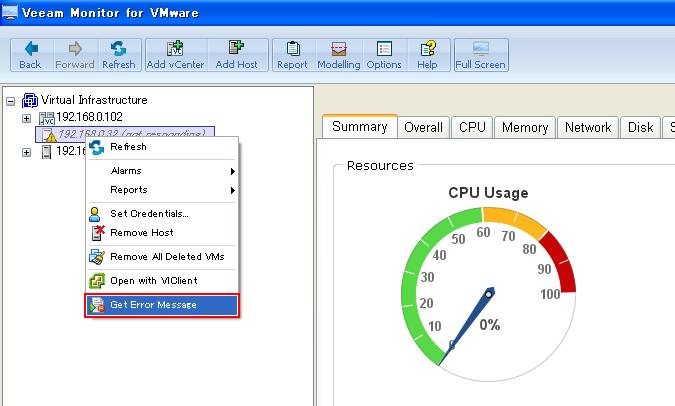Expand the bottom host node in tree

(27, 152)
